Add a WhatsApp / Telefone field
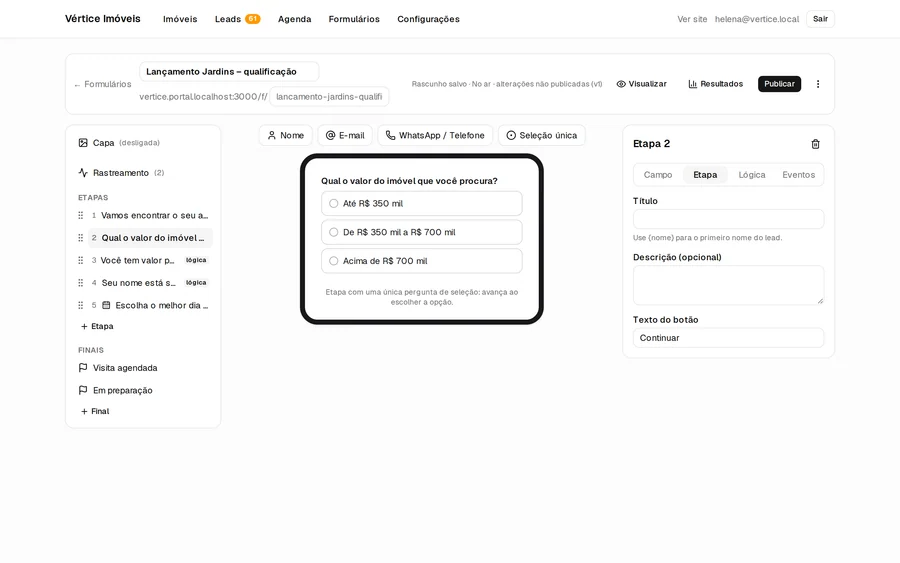Screen dimensions: 900x563 pos(435,135)
